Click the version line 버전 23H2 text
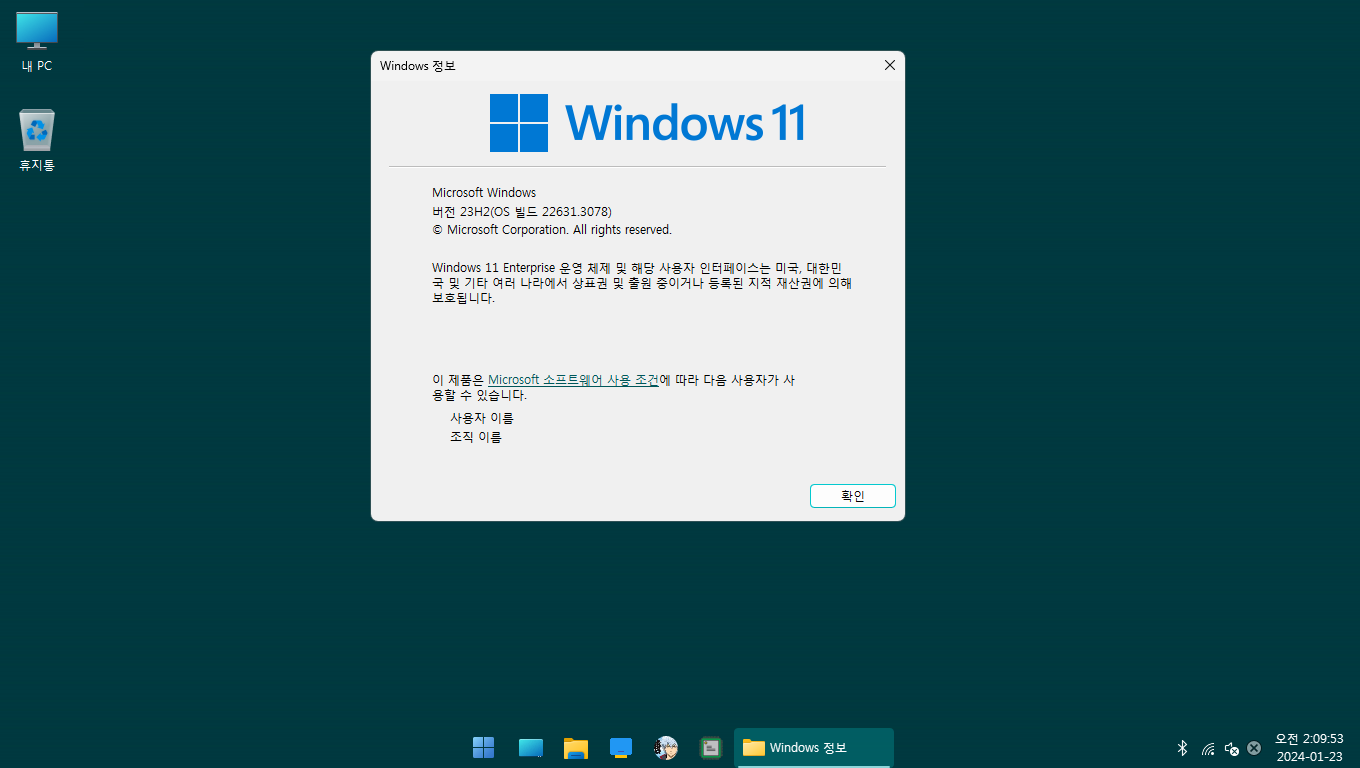The height and width of the screenshot is (768, 1360). click(522, 211)
